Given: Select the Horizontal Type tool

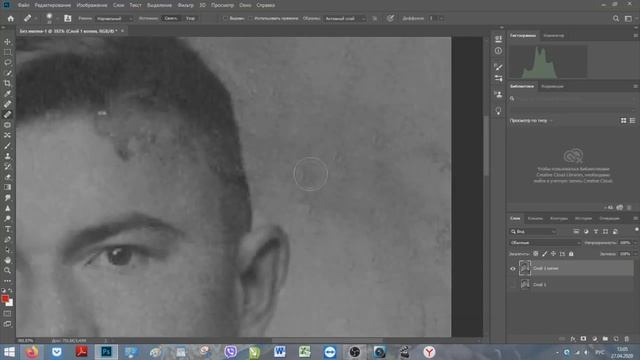Looking at the screenshot, I should (x=7, y=229).
